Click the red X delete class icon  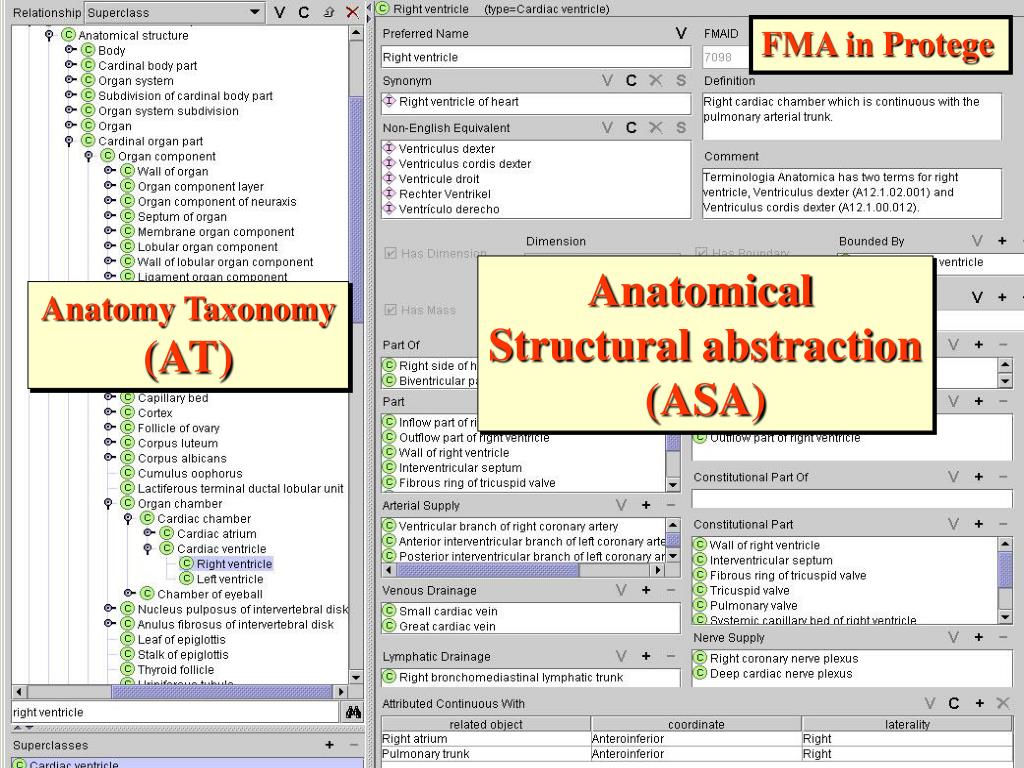(352, 12)
